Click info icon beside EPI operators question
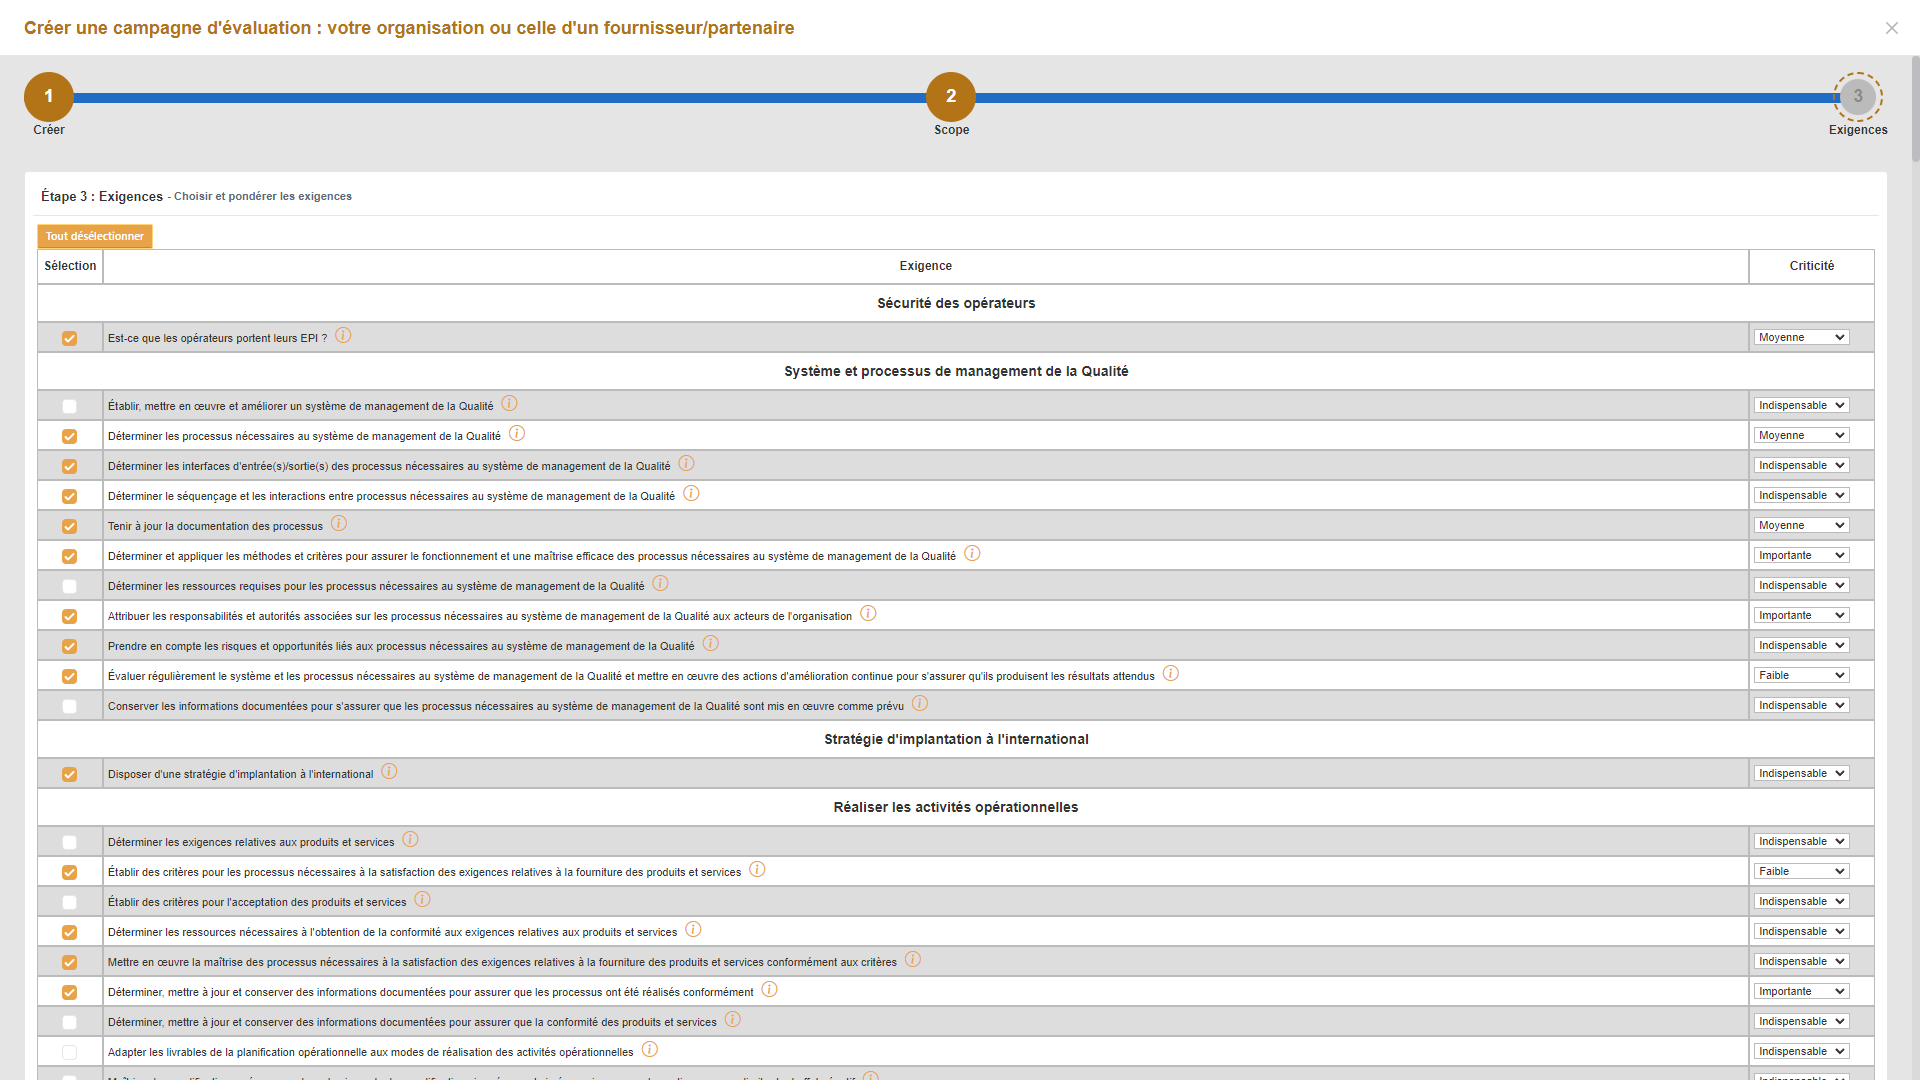The image size is (1920, 1080). click(x=343, y=336)
